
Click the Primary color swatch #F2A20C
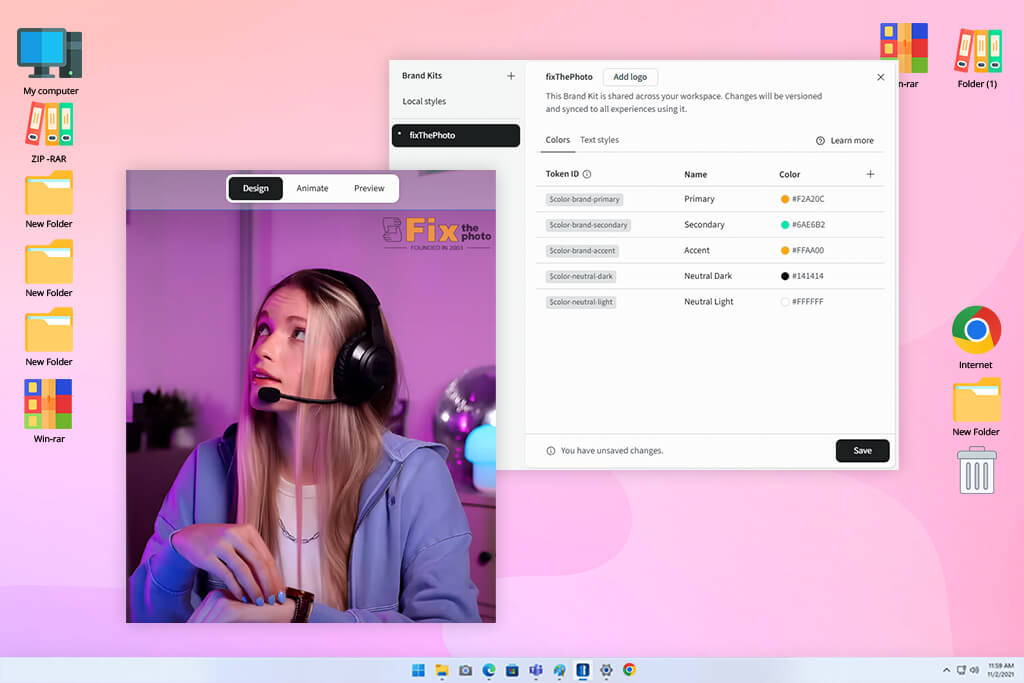pyautogui.click(x=785, y=199)
